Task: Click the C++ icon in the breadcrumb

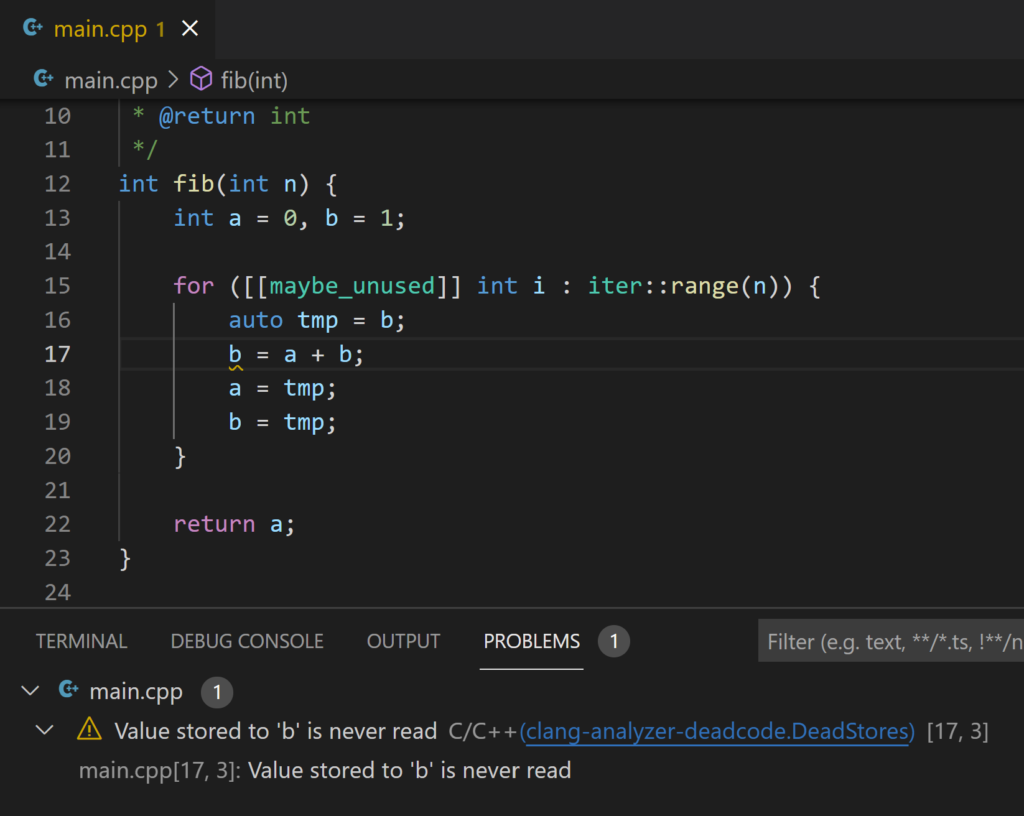Action: (44, 79)
